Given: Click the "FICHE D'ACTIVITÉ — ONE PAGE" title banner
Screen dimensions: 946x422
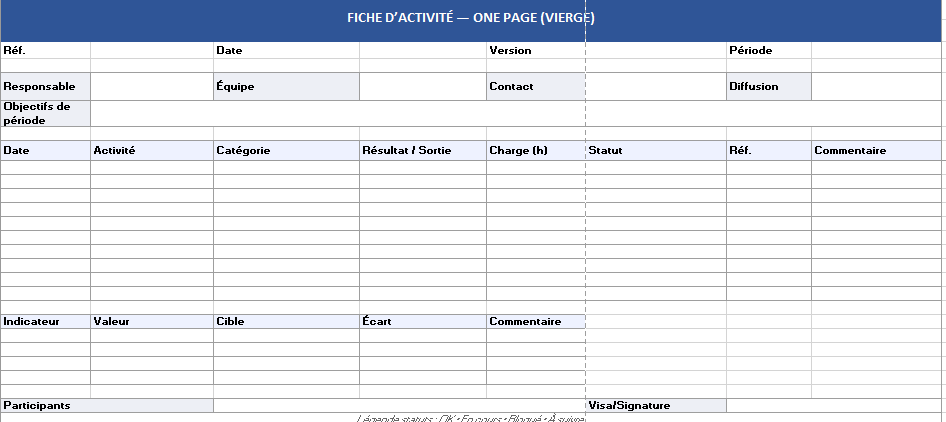Looking at the screenshot, I should click(472, 19).
